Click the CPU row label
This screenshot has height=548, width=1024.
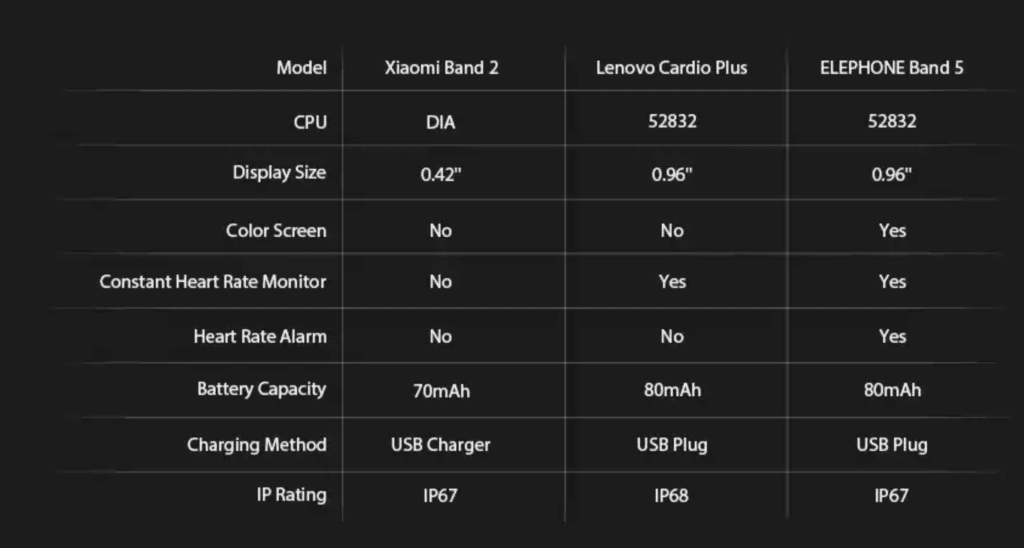(x=310, y=122)
